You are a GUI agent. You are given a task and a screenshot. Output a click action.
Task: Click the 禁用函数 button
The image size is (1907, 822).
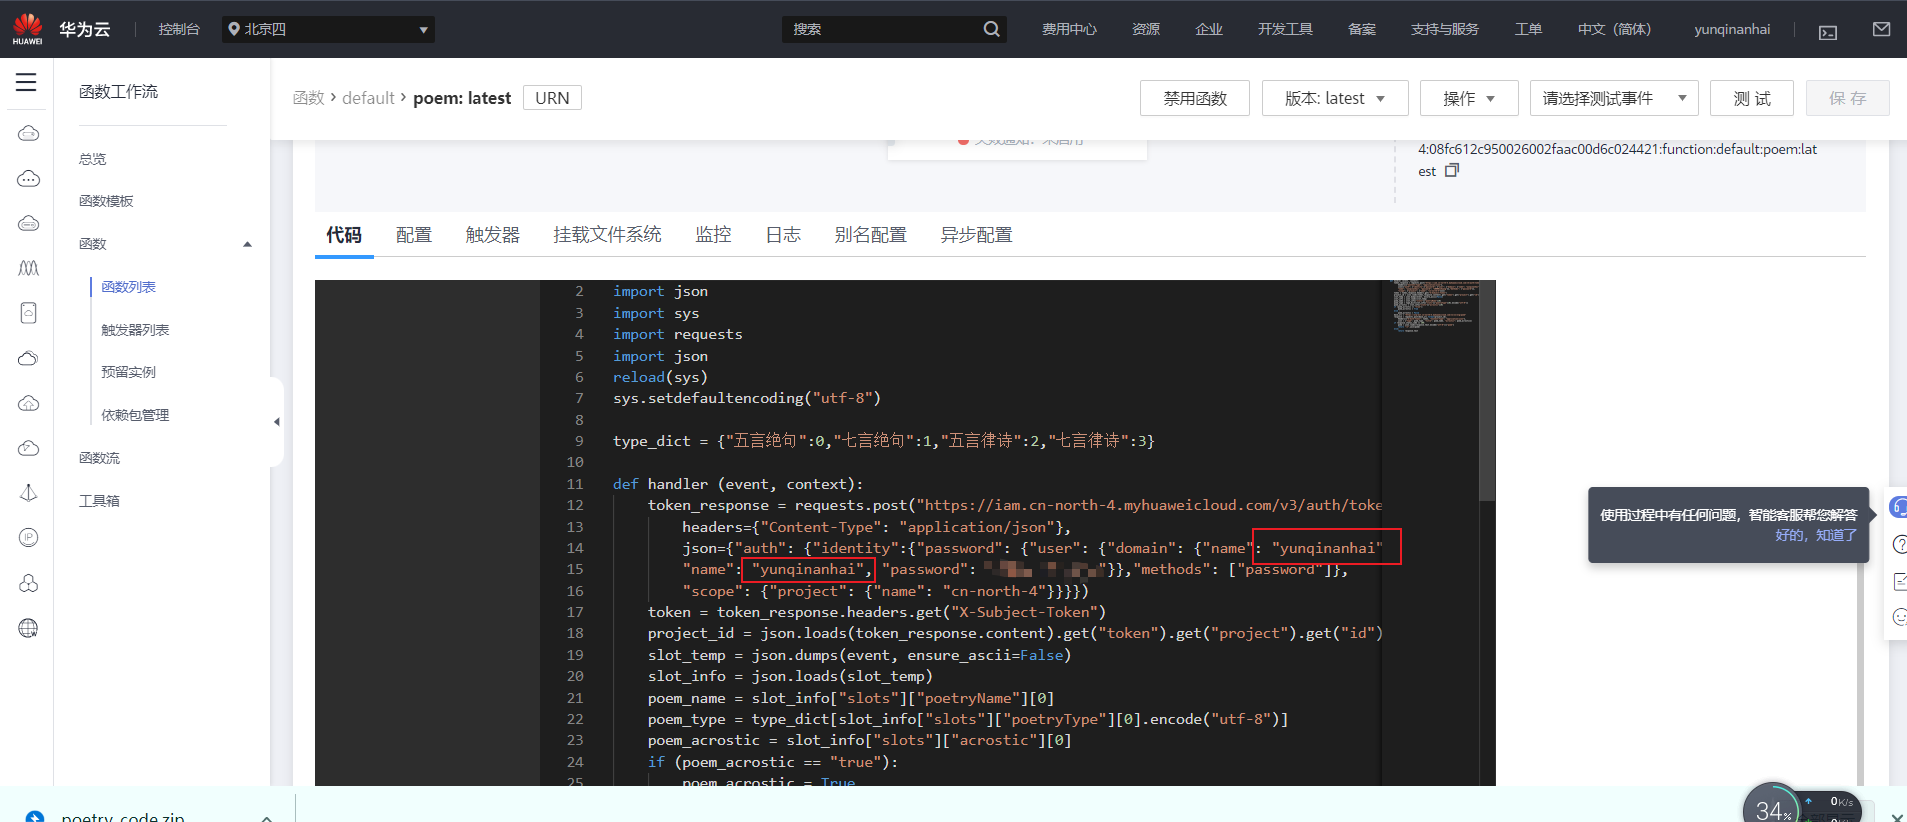(x=1195, y=98)
